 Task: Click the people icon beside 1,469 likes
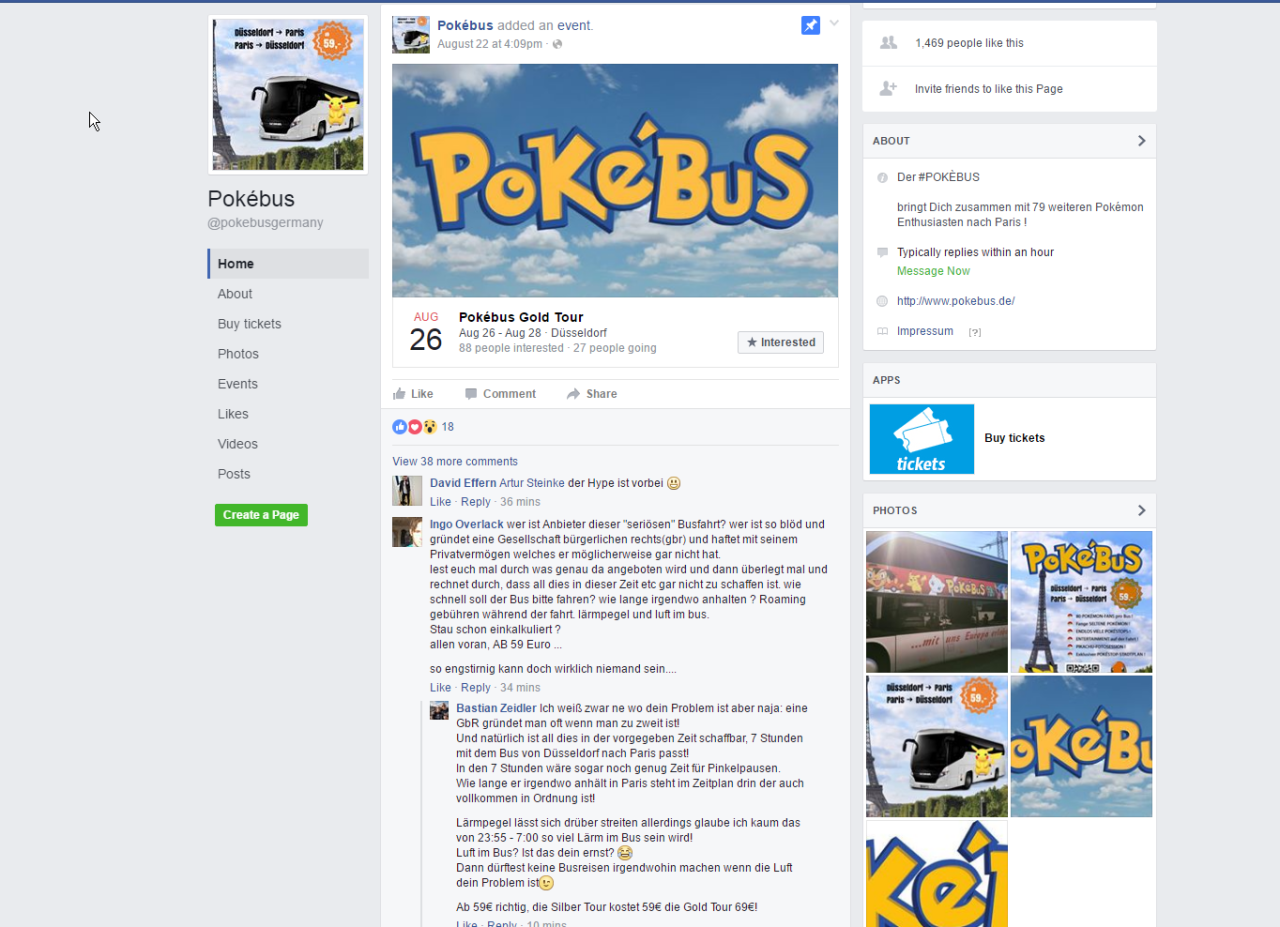point(888,43)
